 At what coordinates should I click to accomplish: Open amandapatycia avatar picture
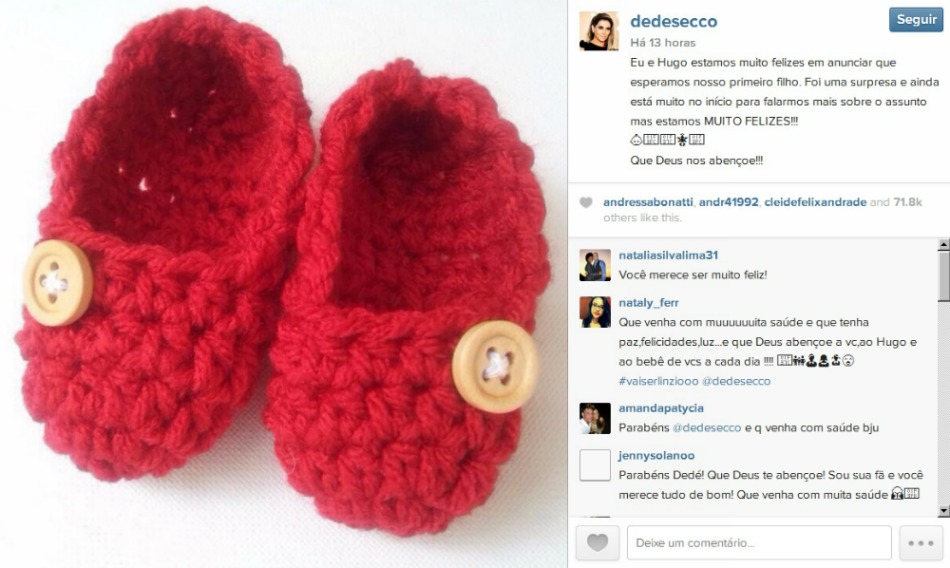(x=595, y=418)
